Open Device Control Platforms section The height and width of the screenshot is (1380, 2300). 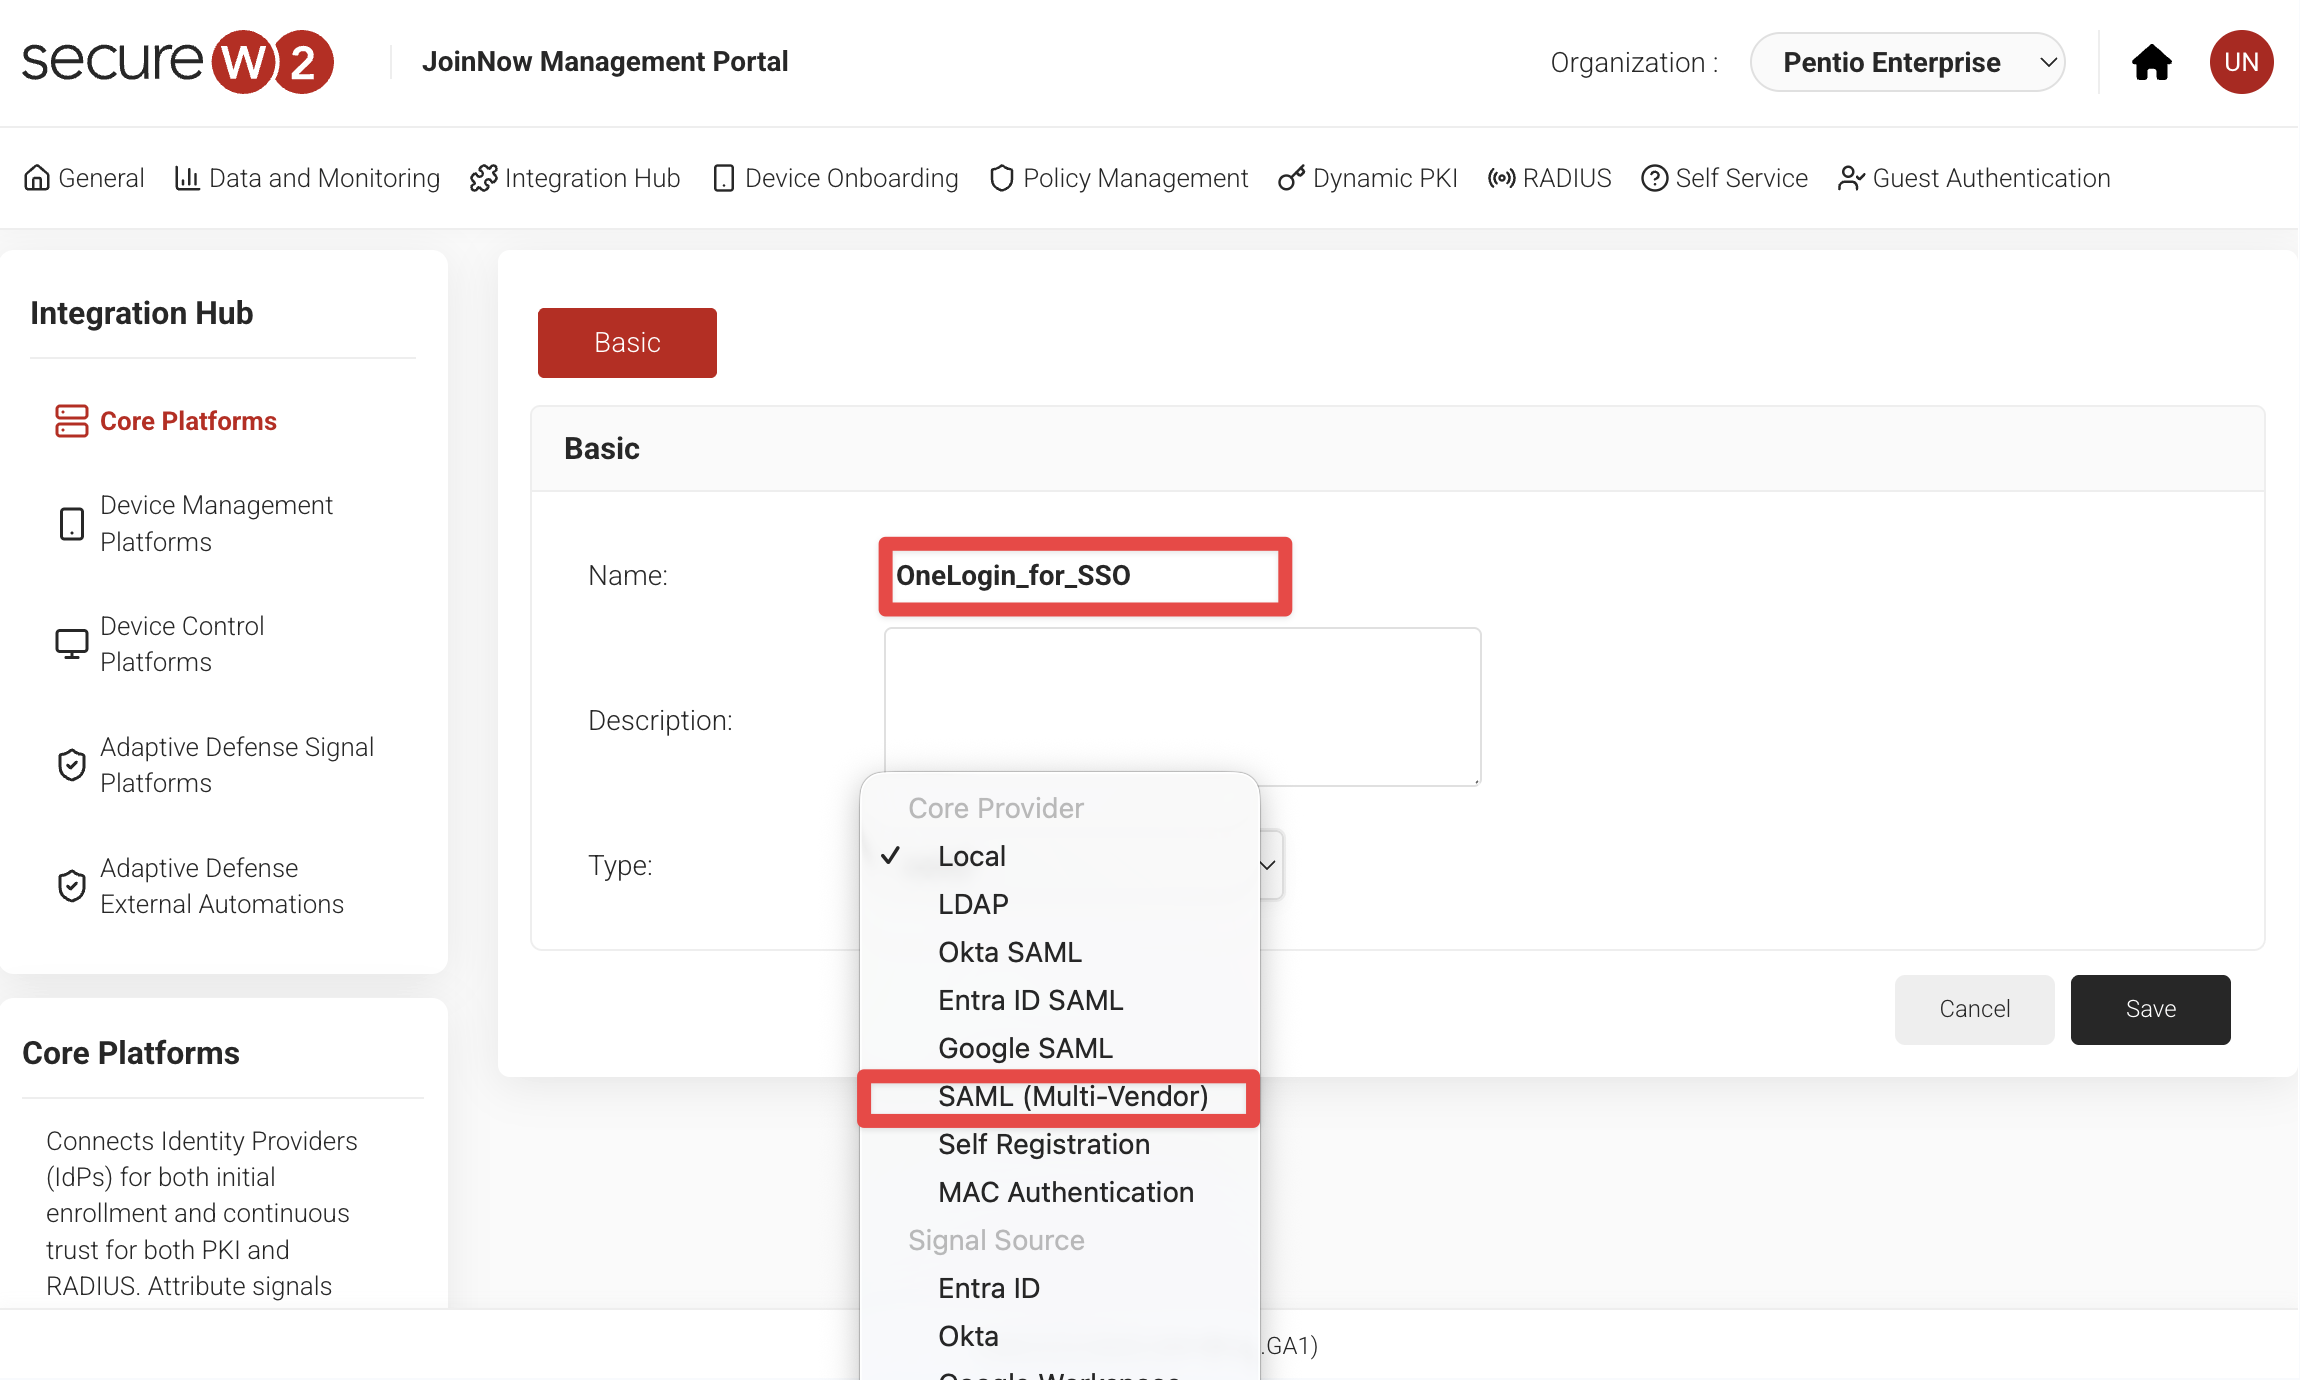160,644
